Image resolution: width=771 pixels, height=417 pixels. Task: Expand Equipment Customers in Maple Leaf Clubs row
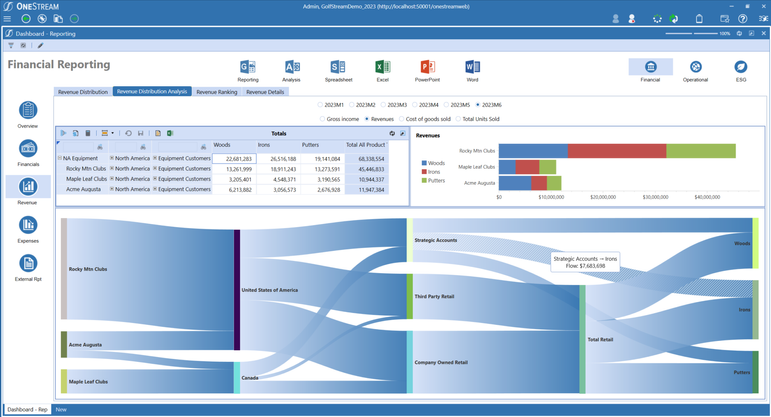pos(154,179)
